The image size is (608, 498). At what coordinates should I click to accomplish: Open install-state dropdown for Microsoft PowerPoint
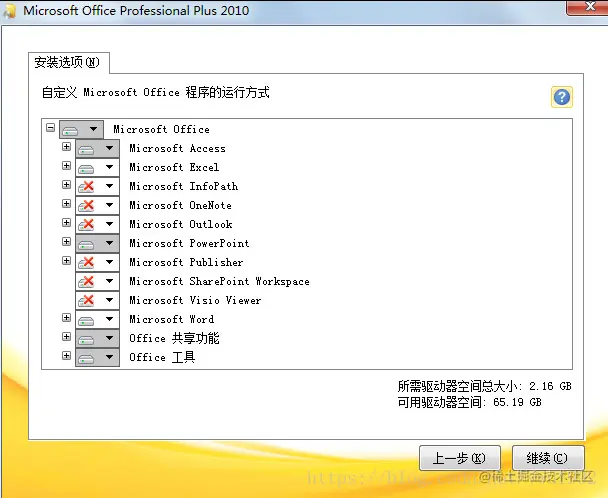pyautogui.click(x=97, y=243)
